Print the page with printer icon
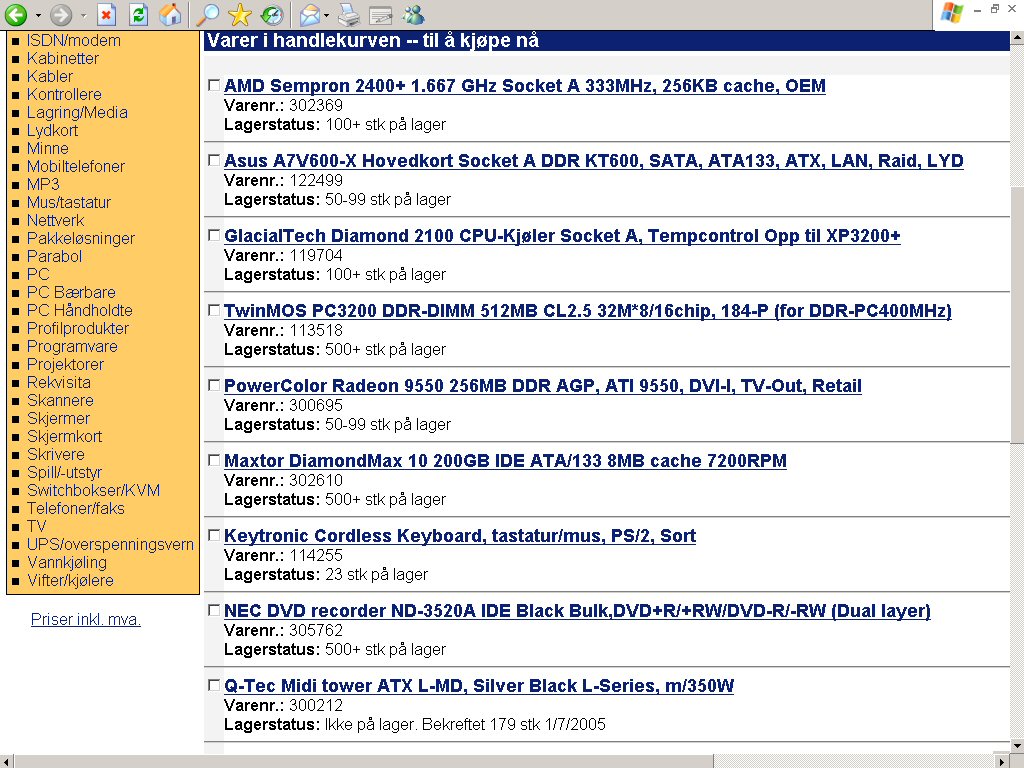Image resolution: width=1024 pixels, height=768 pixels. click(349, 14)
